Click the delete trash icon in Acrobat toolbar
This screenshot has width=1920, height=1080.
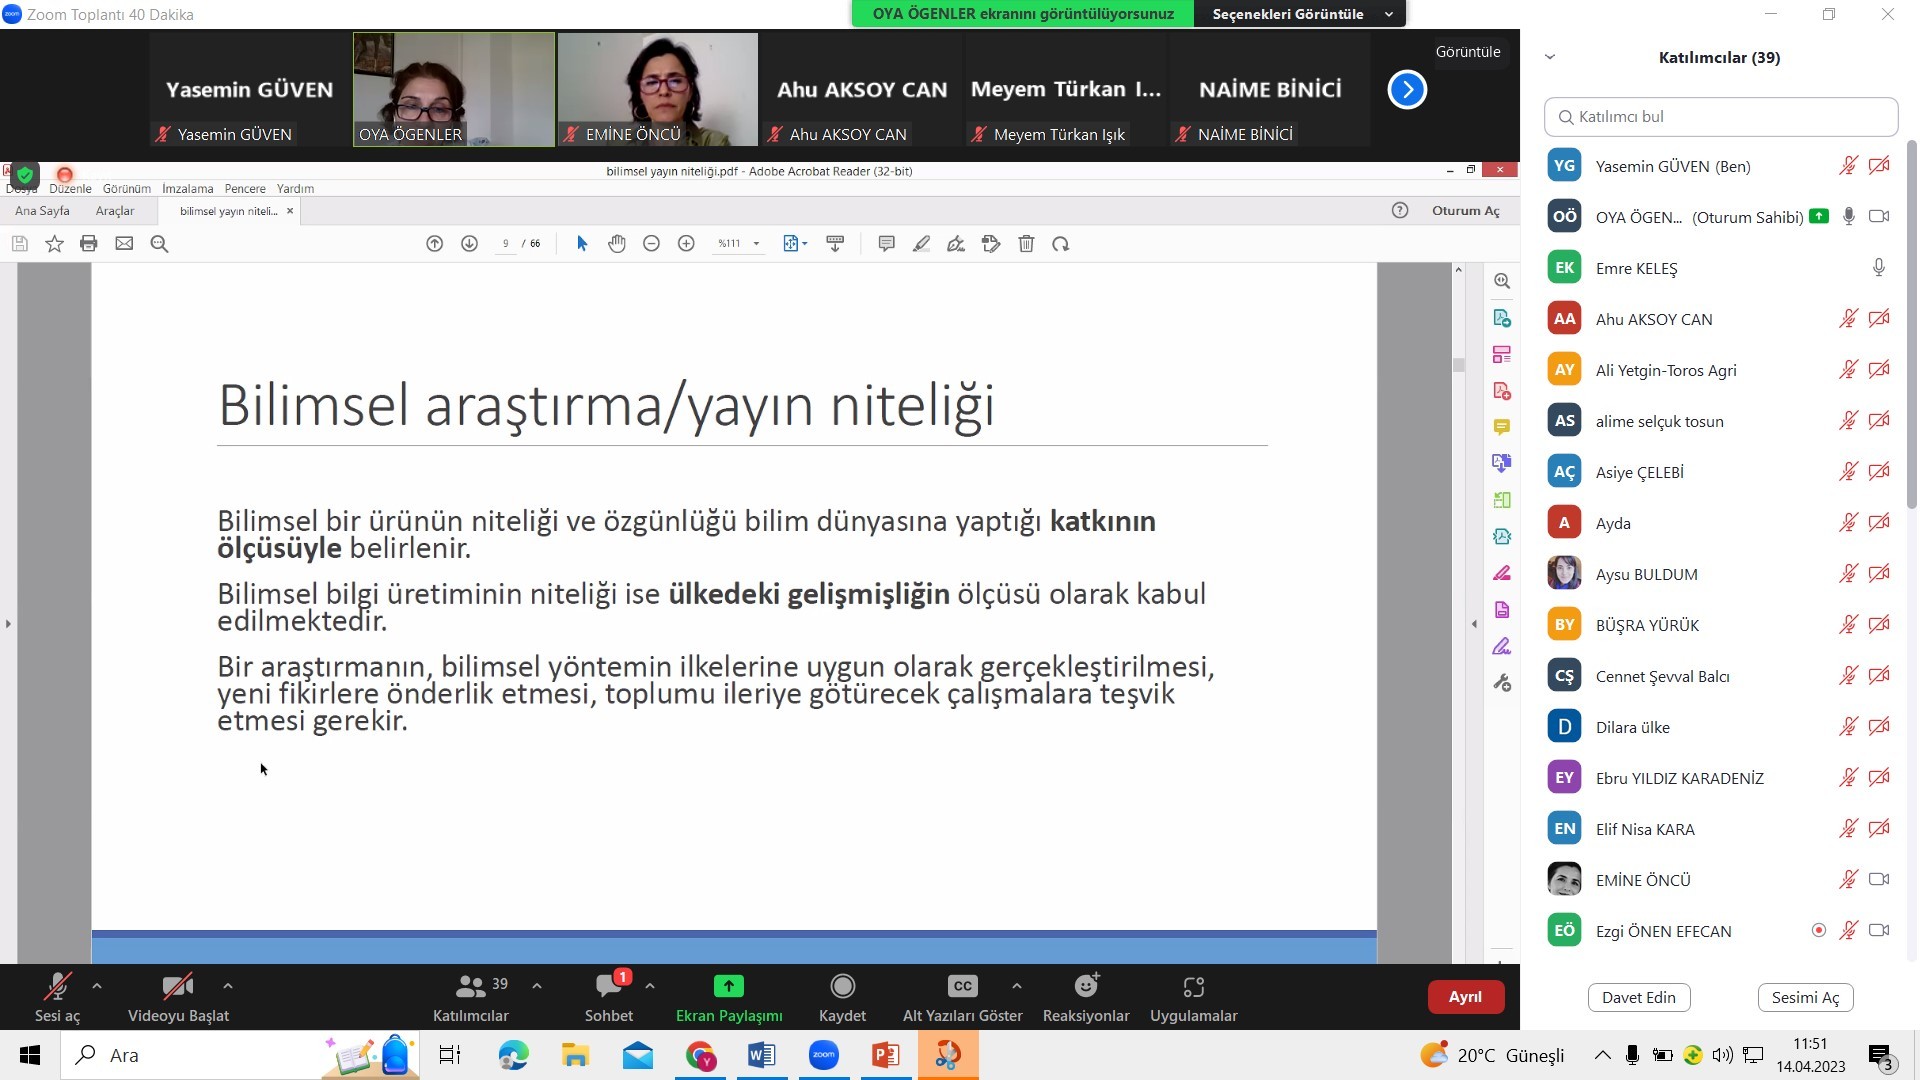(1026, 244)
